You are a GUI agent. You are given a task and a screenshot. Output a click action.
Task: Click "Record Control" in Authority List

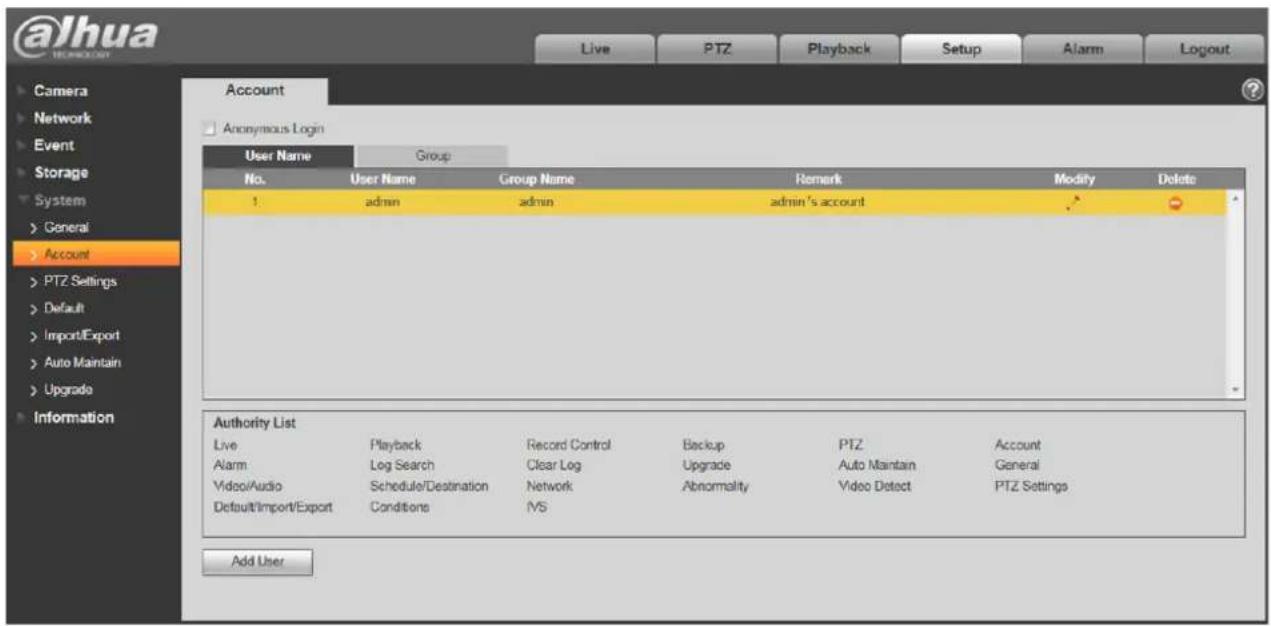pyautogui.click(x=568, y=445)
